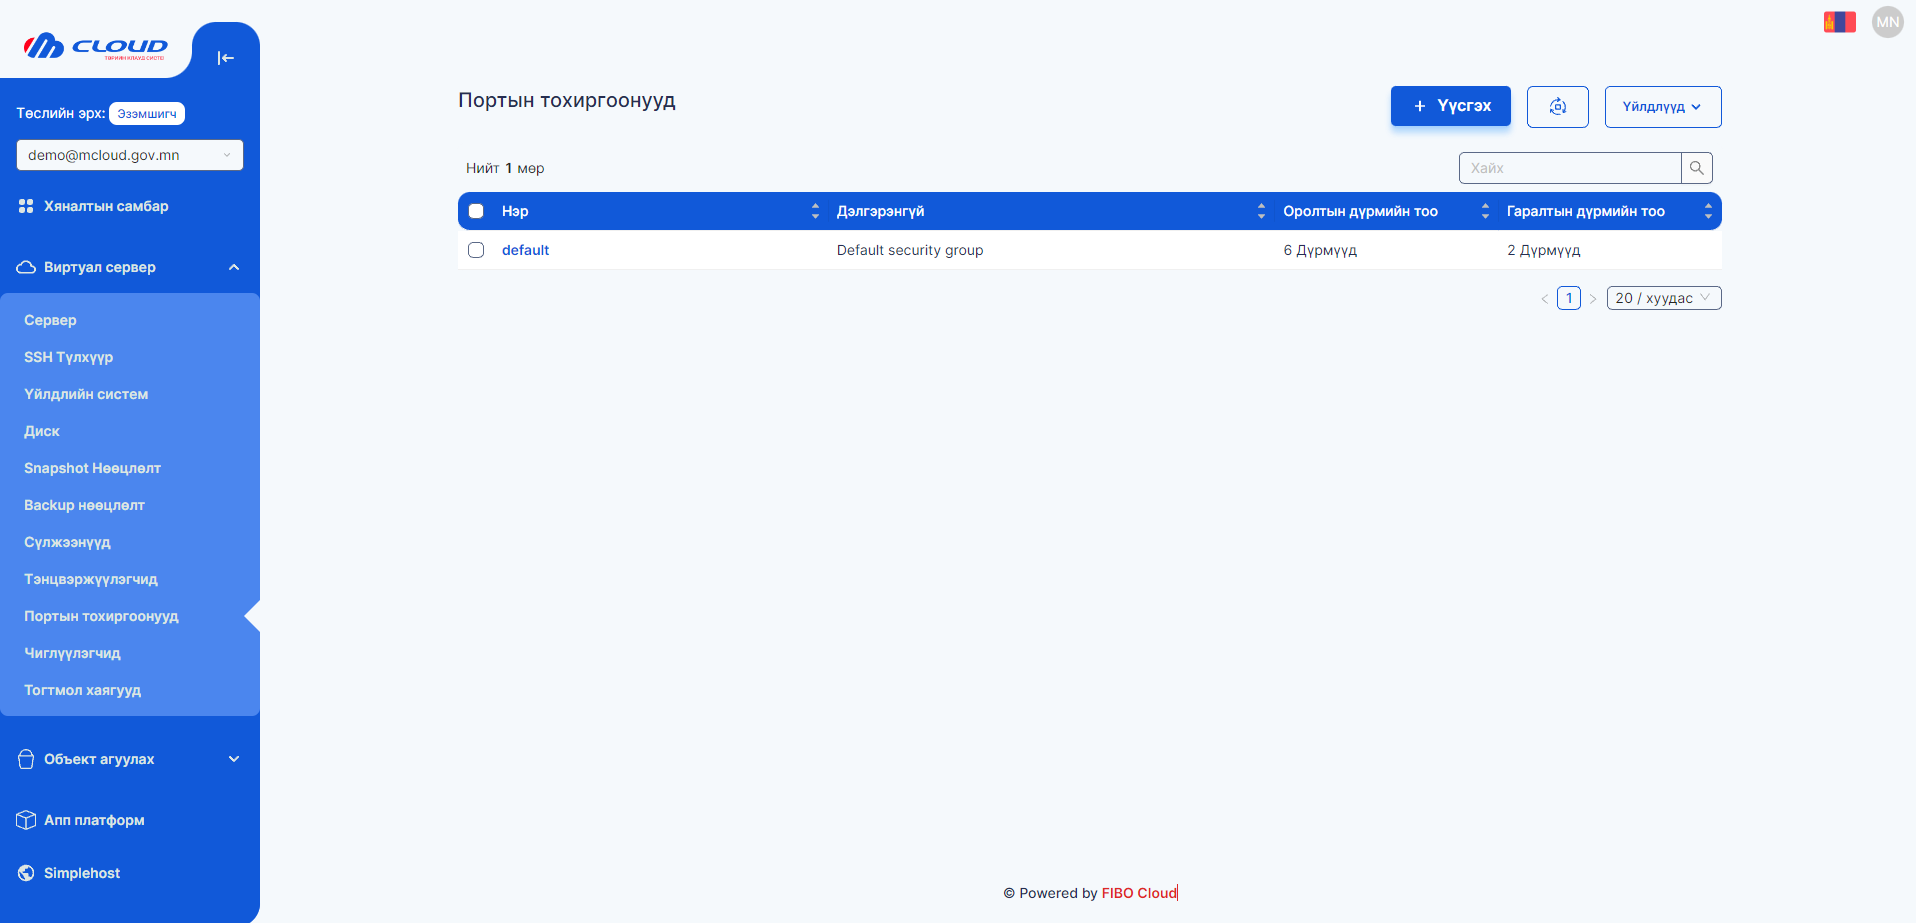Click the Хайх search input field
This screenshot has height=923, width=1916.
click(x=1569, y=168)
